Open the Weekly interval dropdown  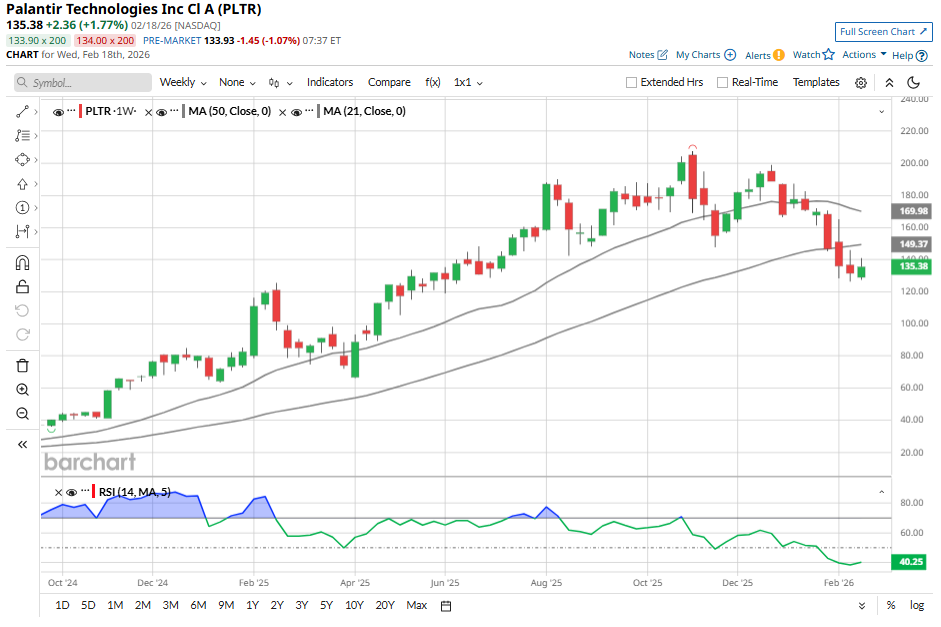(183, 83)
